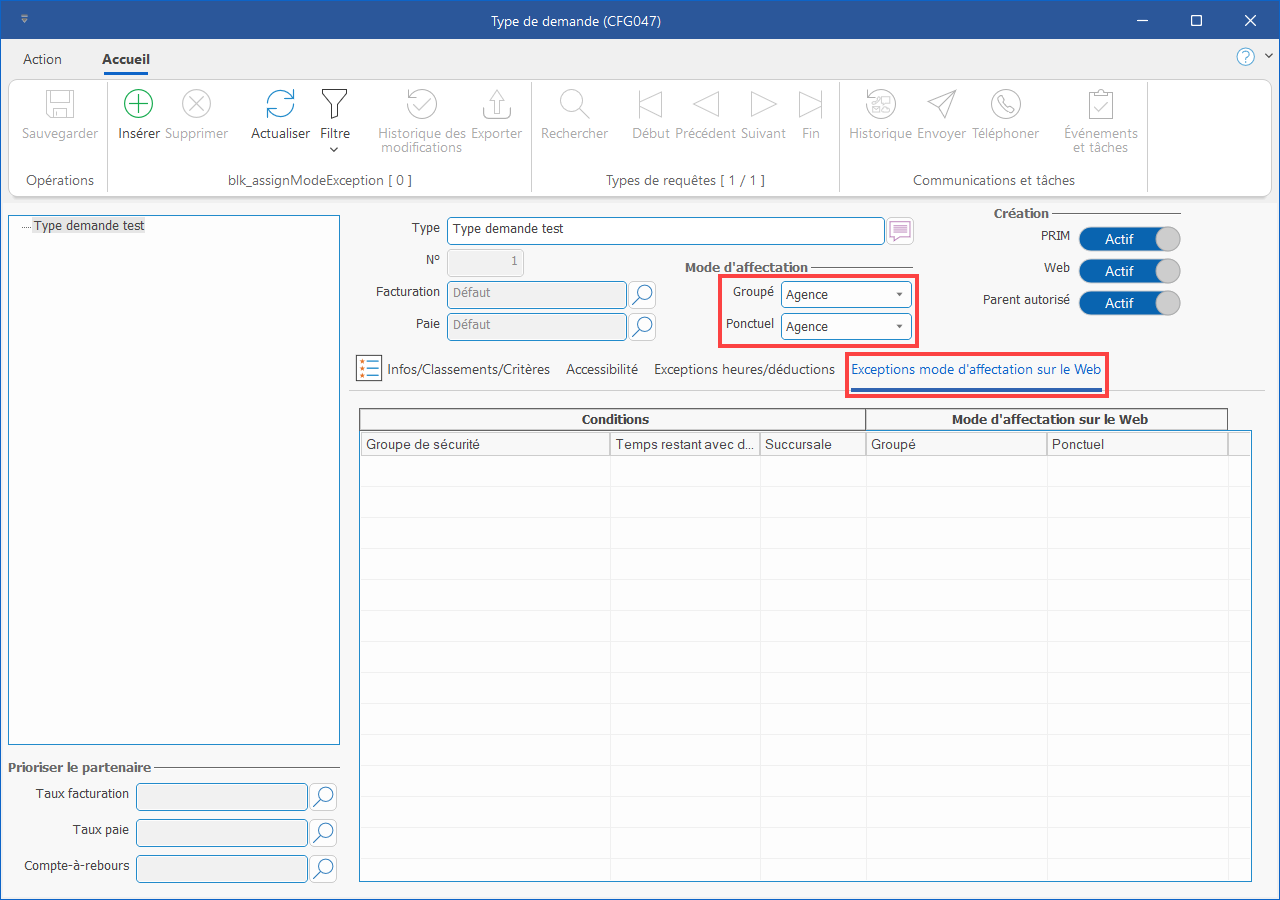Viewport: 1280px width, 900px height.
Task: Switch to the Accessibilité tab
Action: tap(602, 369)
